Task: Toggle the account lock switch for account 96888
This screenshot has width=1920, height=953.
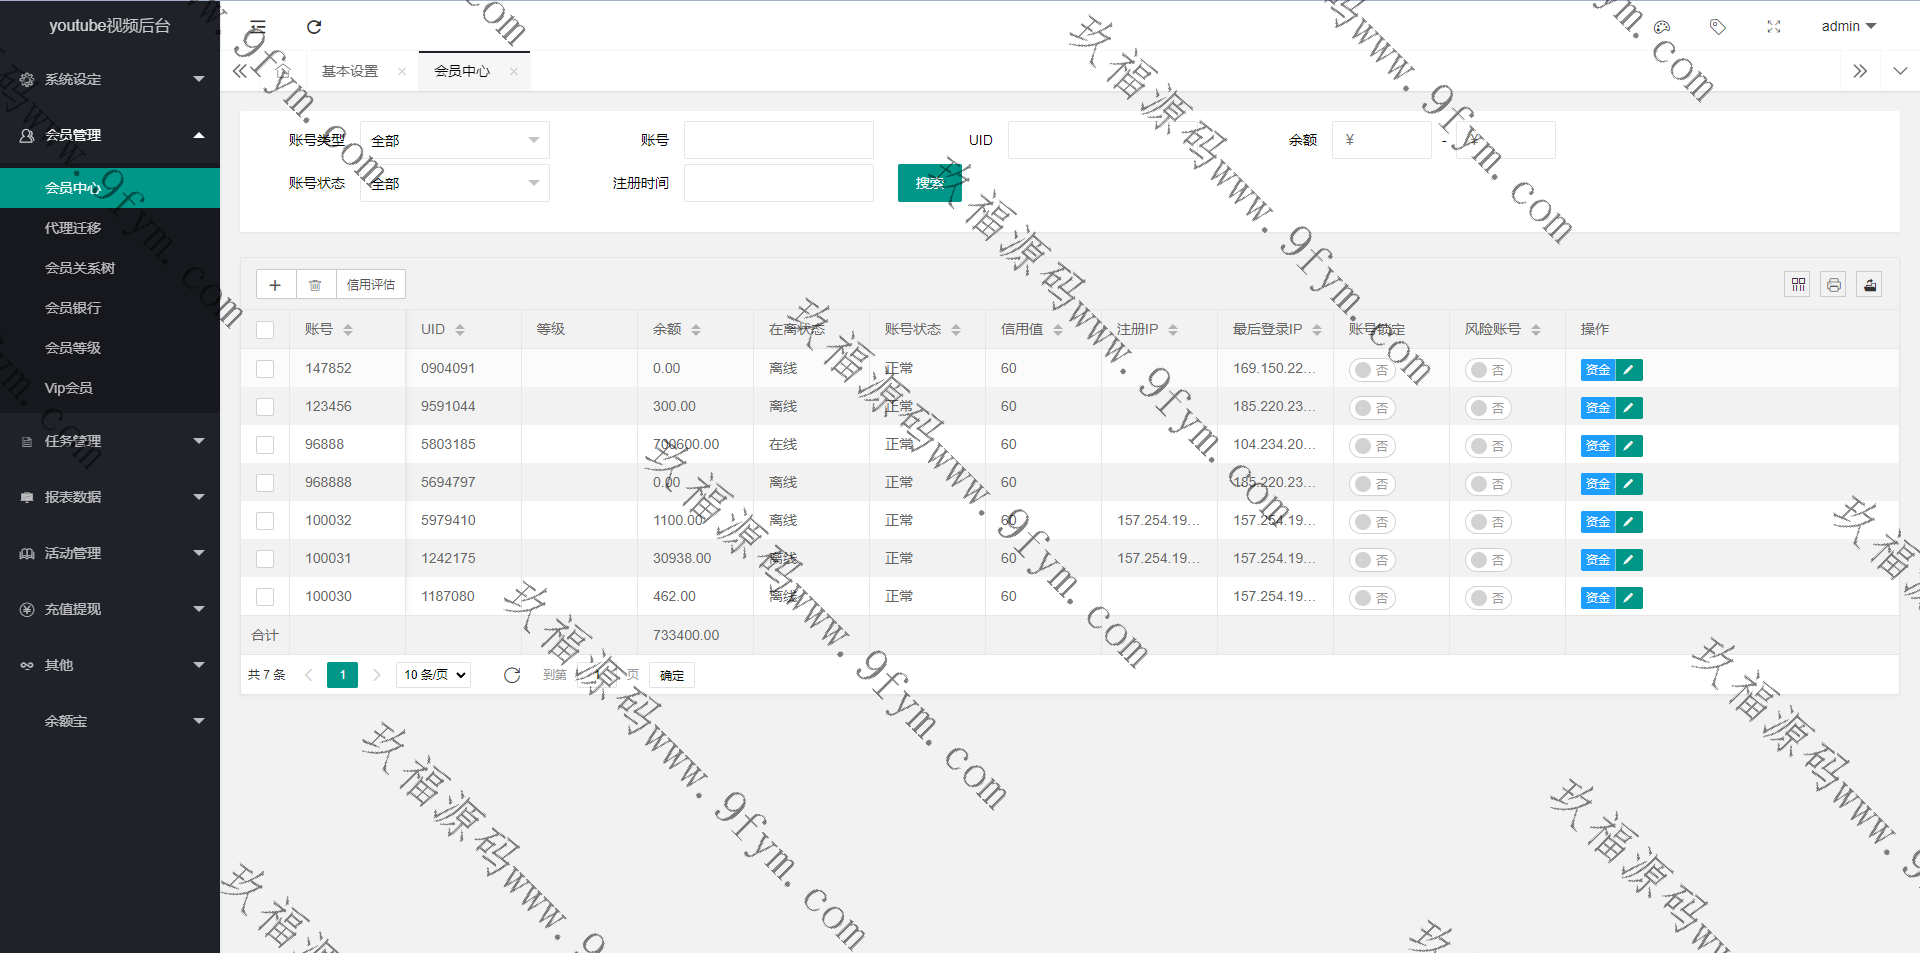Action: click(1372, 446)
